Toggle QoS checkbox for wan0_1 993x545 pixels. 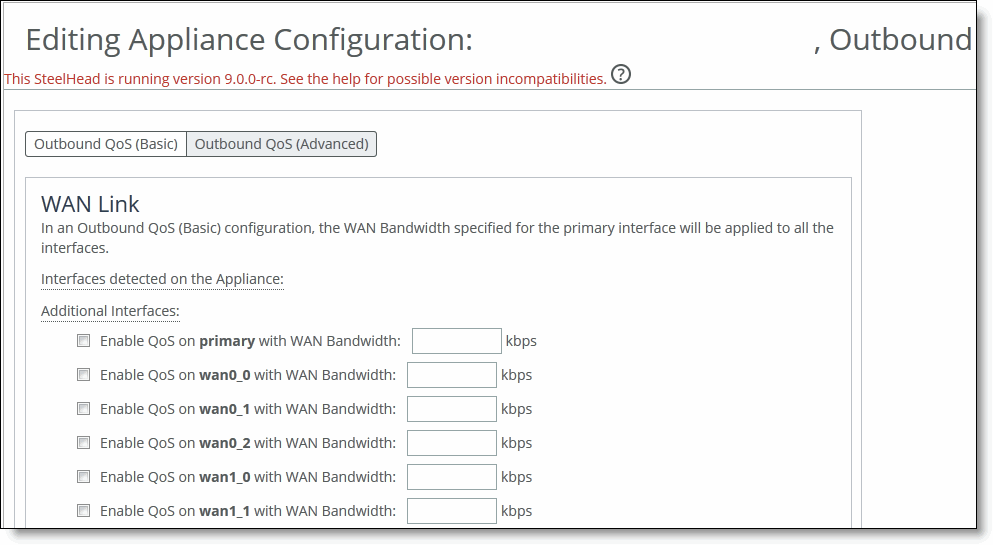[x=84, y=409]
